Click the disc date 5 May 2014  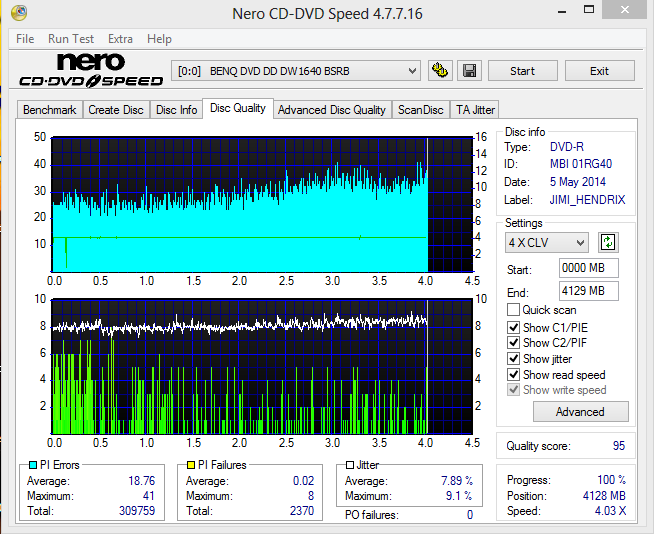pos(578,182)
